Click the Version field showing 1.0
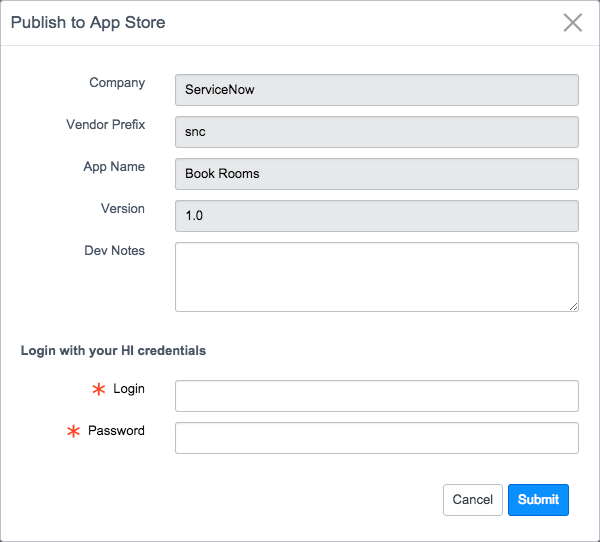Screen dimensions: 600x542 point(377,216)
